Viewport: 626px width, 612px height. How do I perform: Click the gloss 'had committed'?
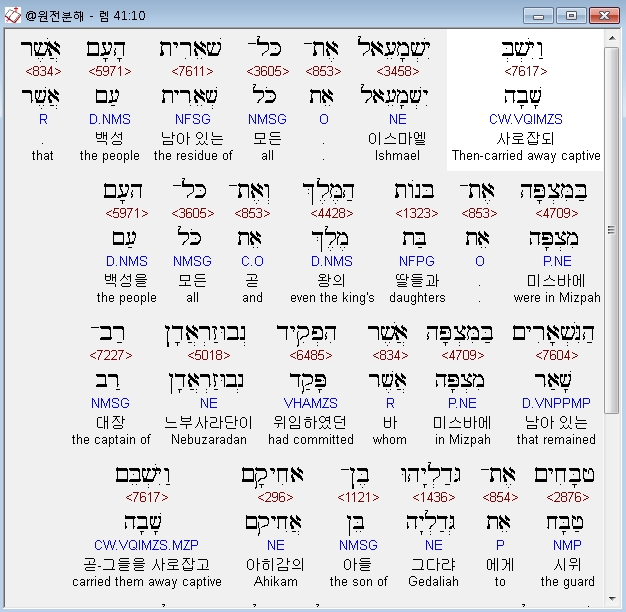click(311, 440)
